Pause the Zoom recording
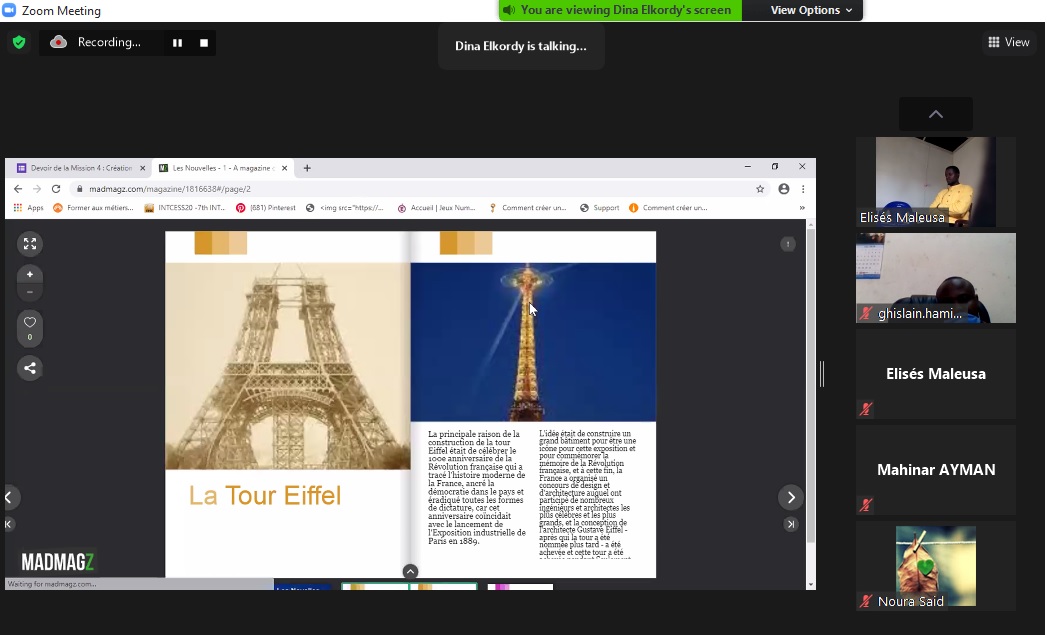1047x635 pixels. coord(177,43)
